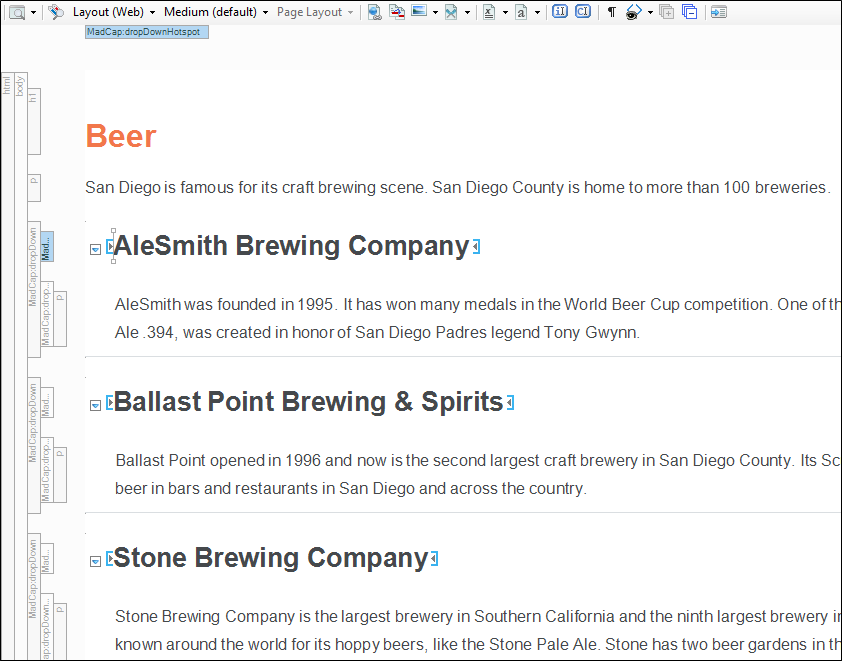842x661 pixels.
Task: Click the Insert Character icon
Action: (x=521, y=12)
